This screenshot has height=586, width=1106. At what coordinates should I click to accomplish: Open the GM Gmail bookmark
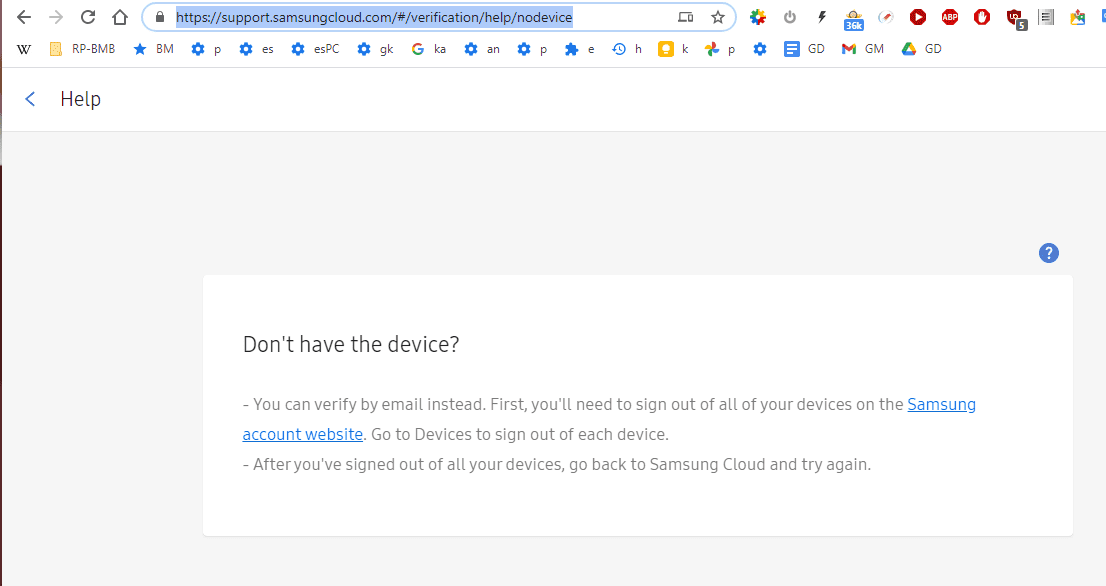[x=863, y=49]
